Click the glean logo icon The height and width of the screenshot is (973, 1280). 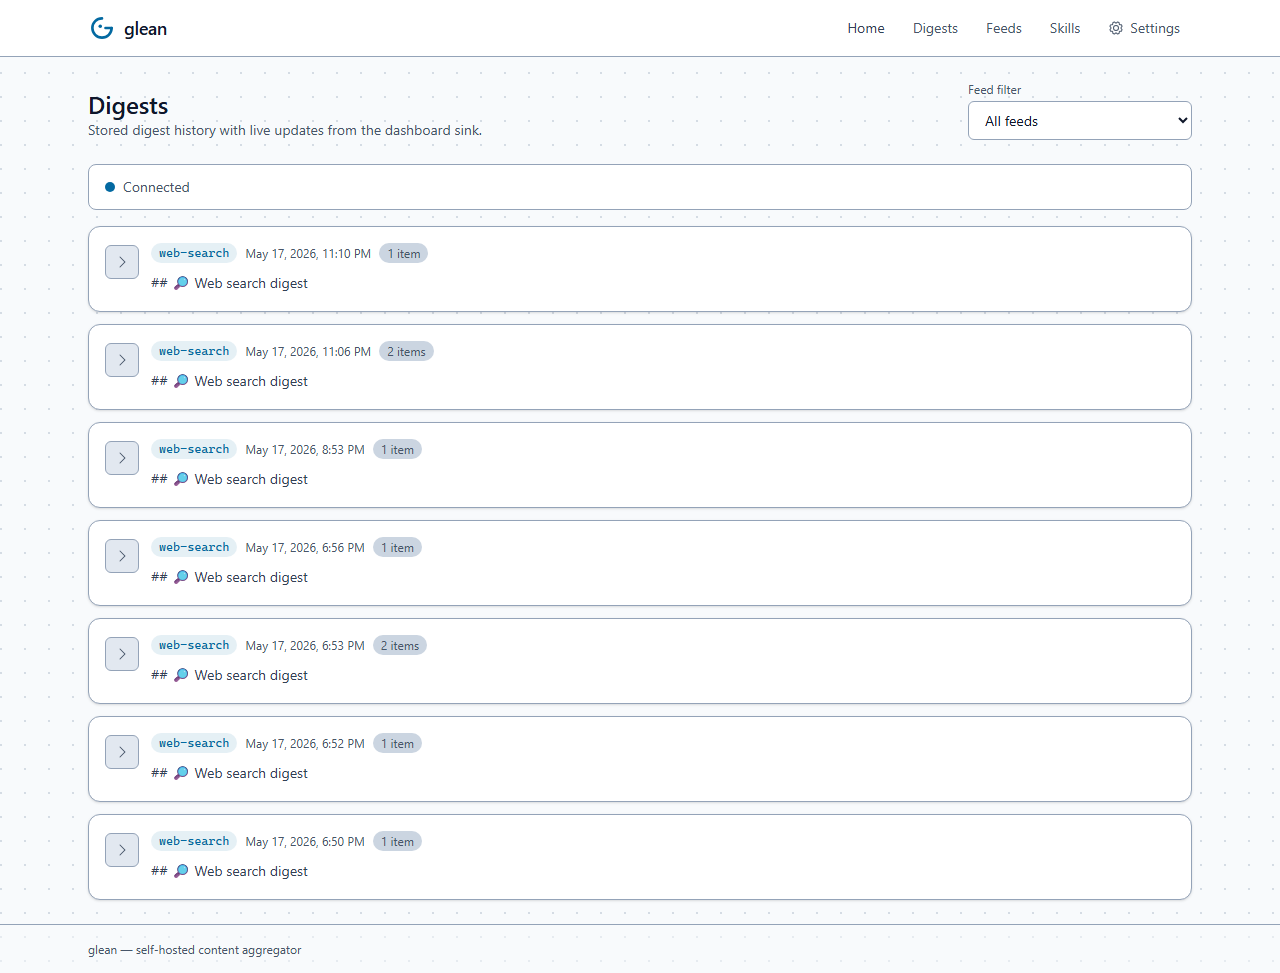click(102, 28)
